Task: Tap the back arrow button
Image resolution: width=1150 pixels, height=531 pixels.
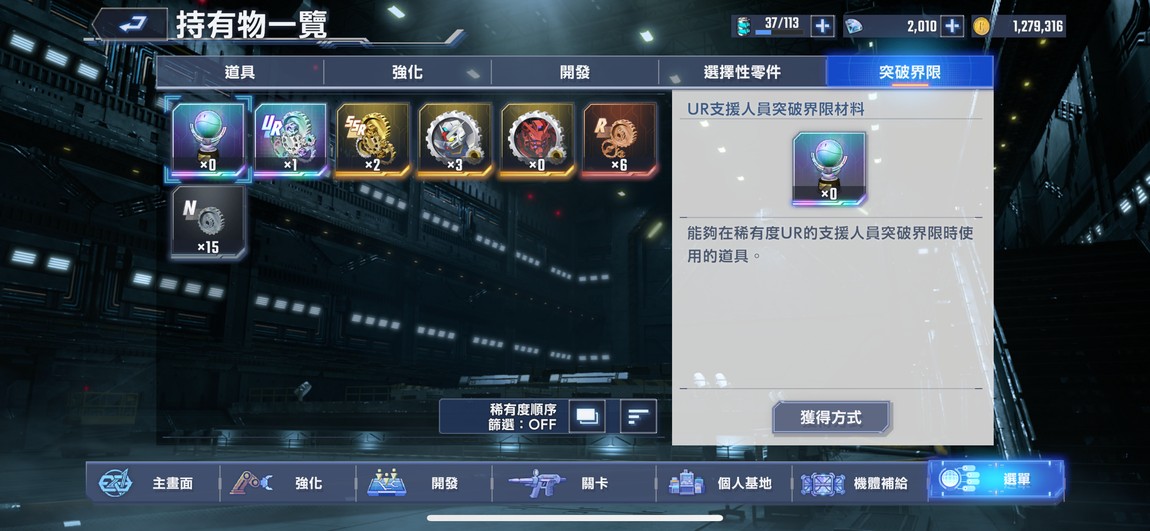Action: click(x=131, y=24)
